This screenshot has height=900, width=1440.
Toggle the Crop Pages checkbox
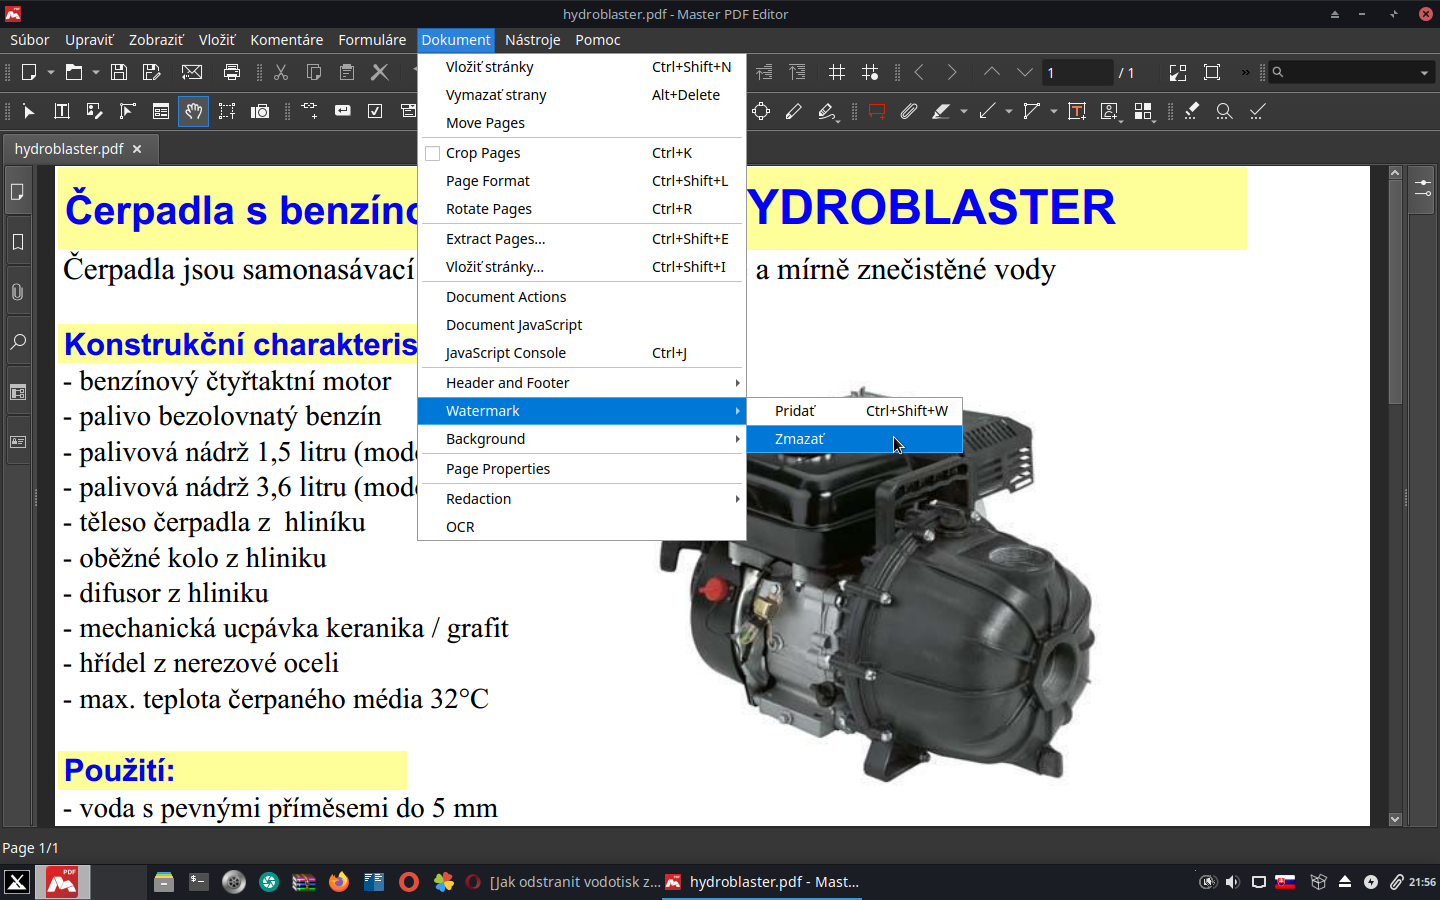click(x=433, y=153)
